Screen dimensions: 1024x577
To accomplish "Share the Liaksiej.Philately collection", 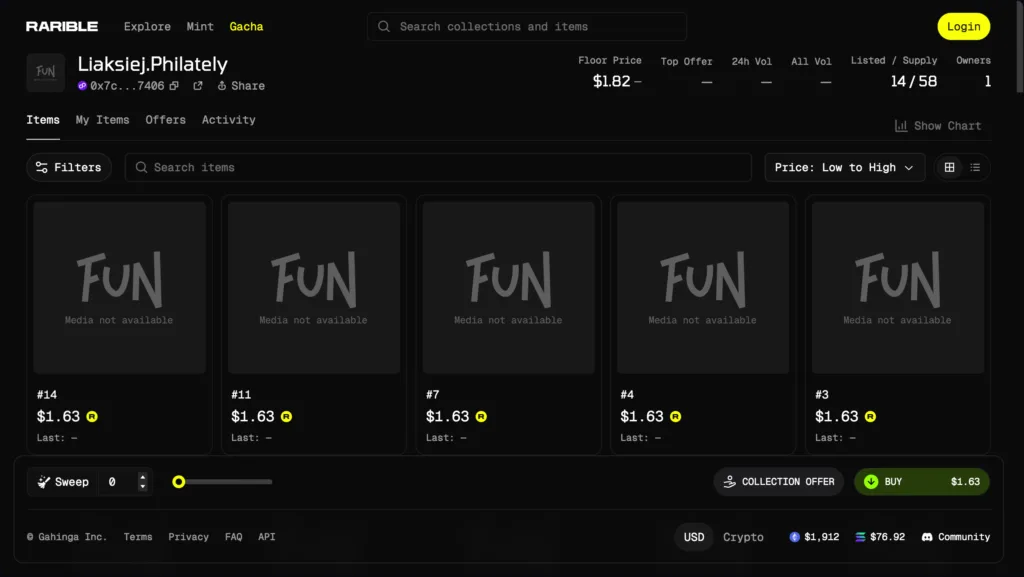I will (241, 86).
